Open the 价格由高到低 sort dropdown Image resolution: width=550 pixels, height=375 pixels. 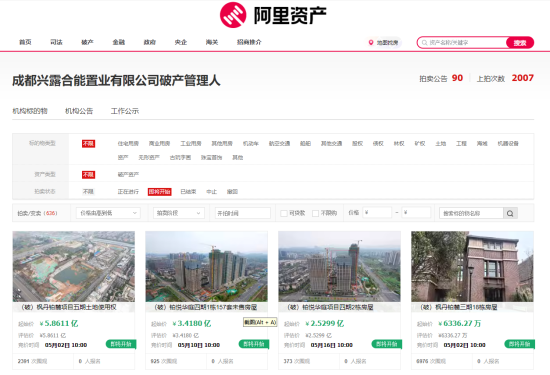[x=108, y=213]
